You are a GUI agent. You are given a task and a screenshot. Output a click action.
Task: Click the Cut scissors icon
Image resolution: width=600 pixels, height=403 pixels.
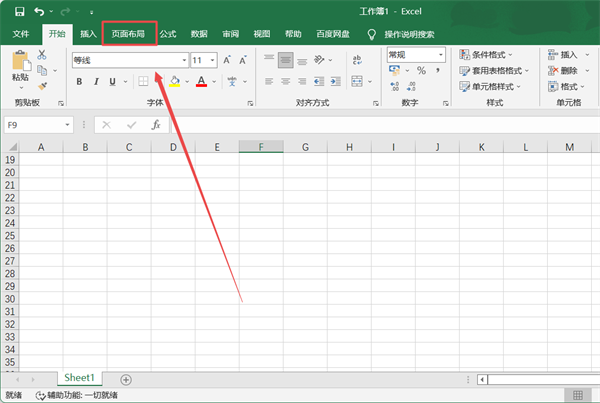point(42,54)
